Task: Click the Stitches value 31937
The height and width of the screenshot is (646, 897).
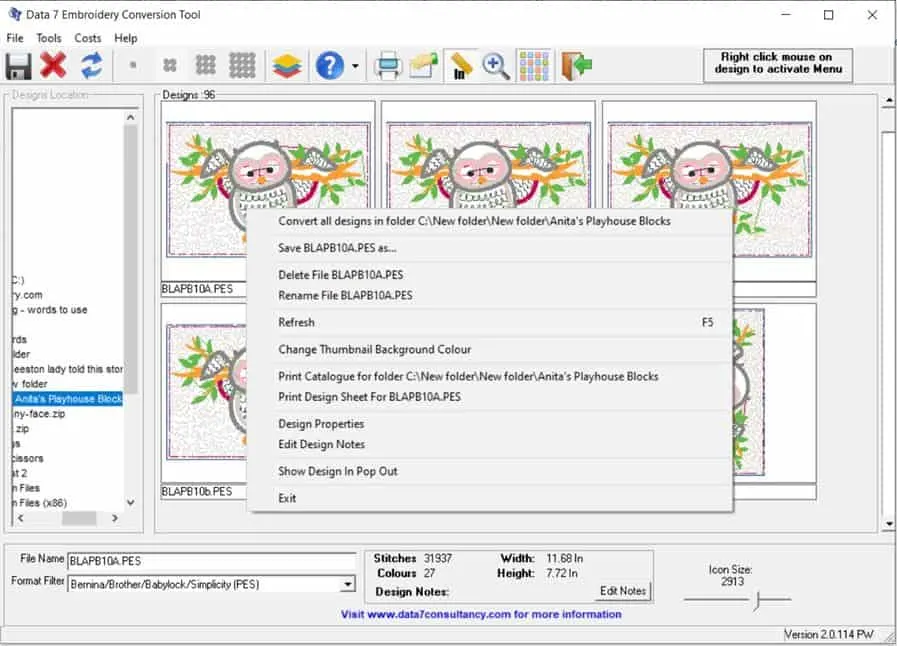Action: pos(438,558)
